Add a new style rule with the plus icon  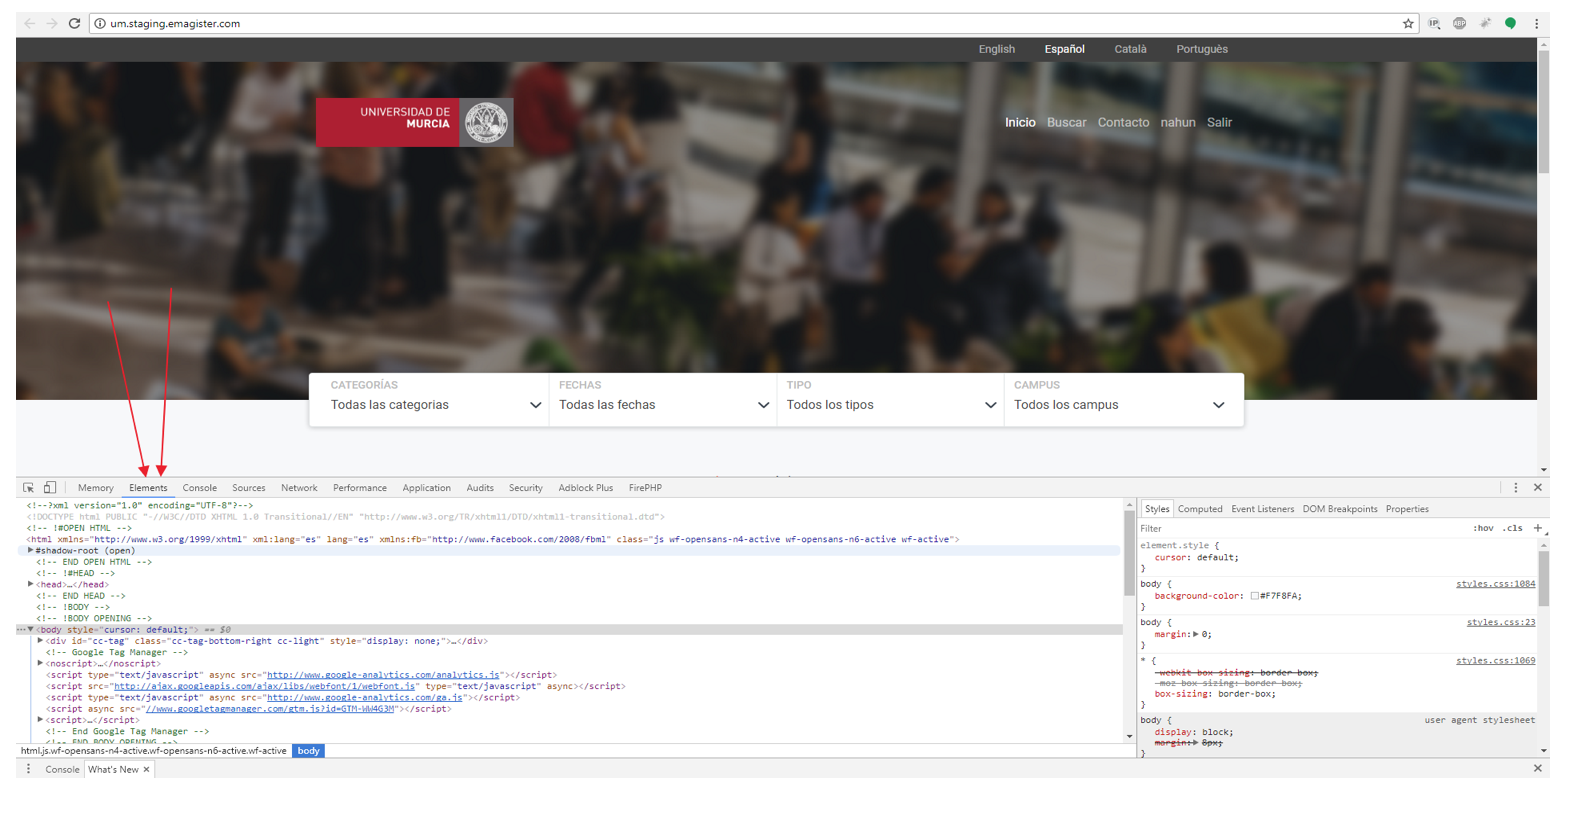pyautogui.click(x=1538, y=528)
